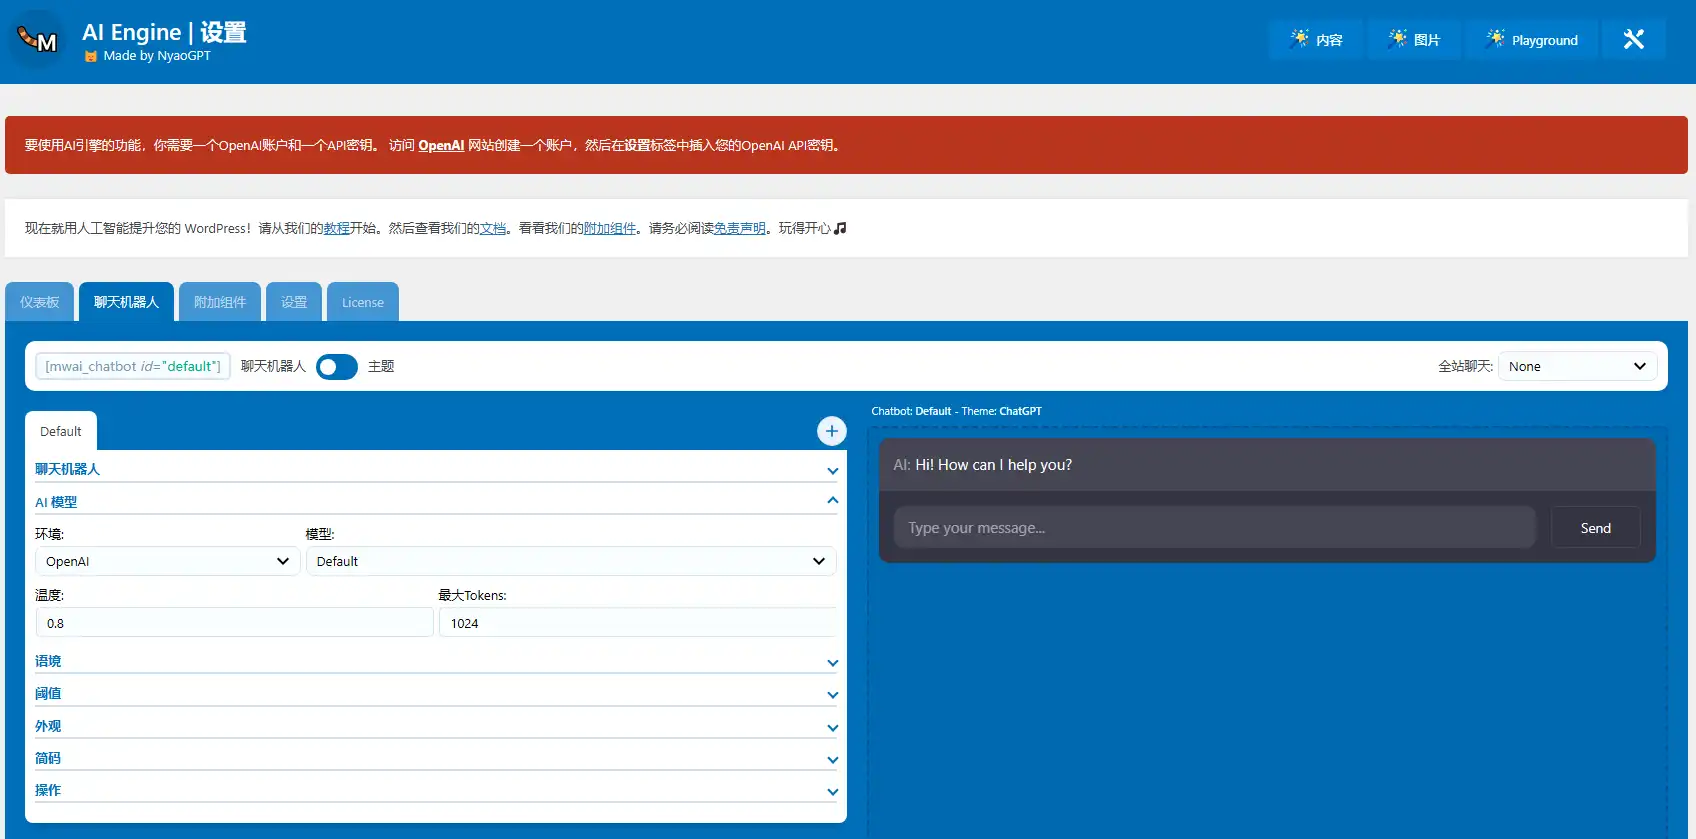The image size is (1696, 839).
Task: Click the 最大Tokens field showing 1024
Action: (638, 623)
